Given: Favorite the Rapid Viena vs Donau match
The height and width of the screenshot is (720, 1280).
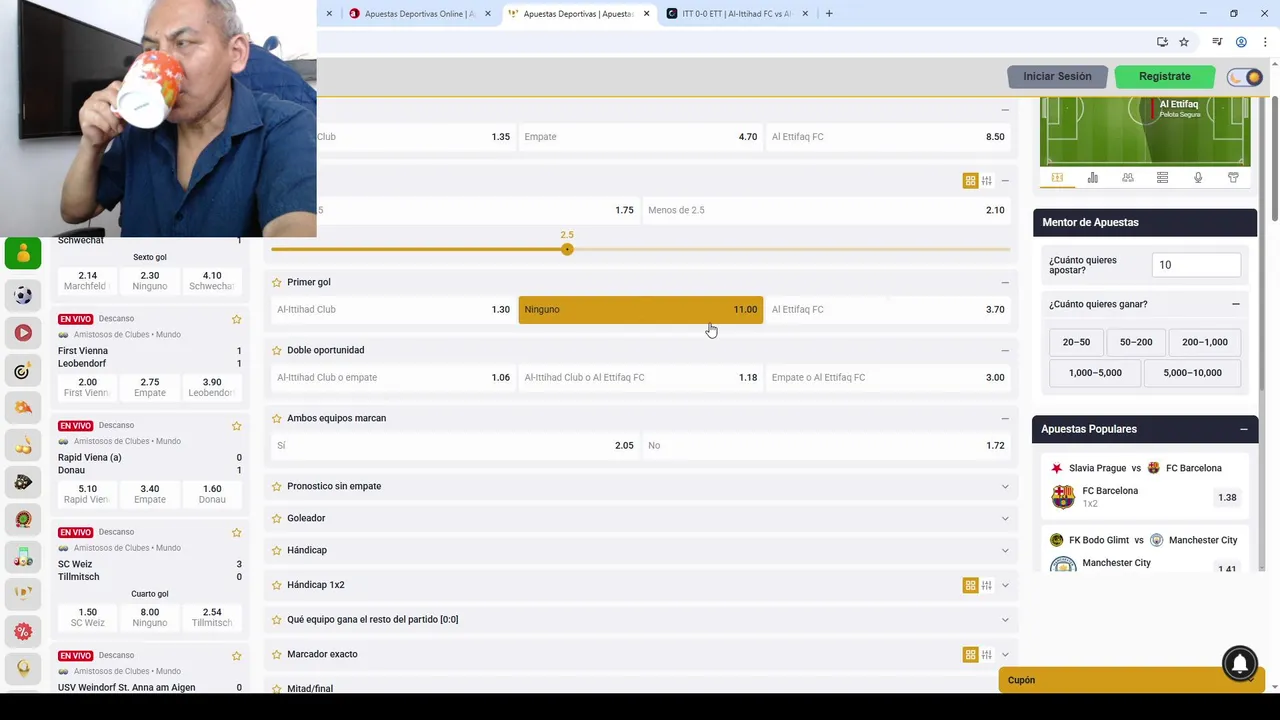Looking at the screenshot, I should point(236,425).
